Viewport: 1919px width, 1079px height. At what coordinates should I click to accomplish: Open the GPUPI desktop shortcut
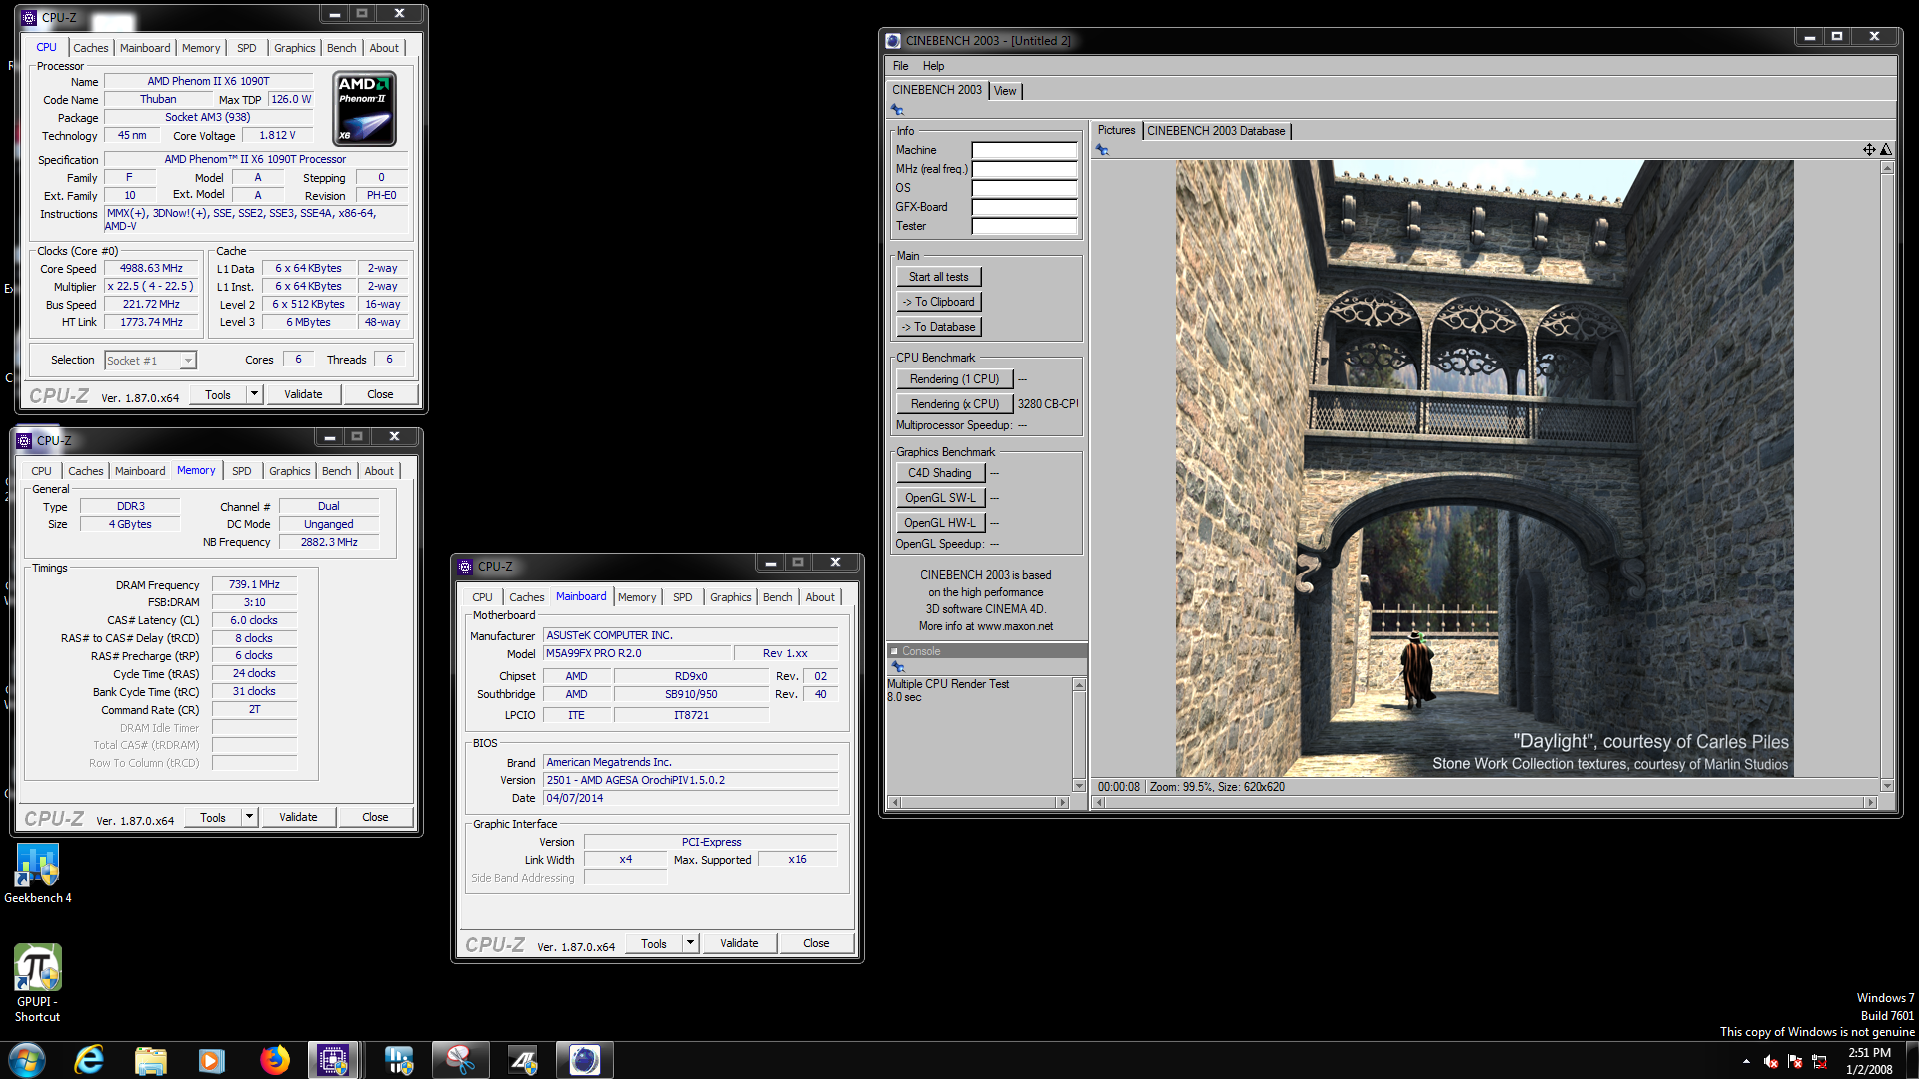[x=37, y=982]
